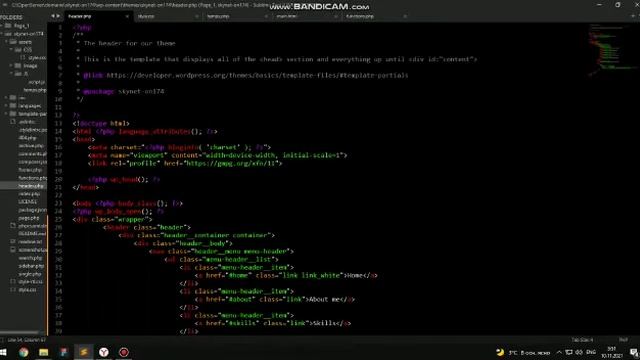Screen dimensions: 640x360
Task: Open single.php in the sidebar
Action: click(30, 274)
